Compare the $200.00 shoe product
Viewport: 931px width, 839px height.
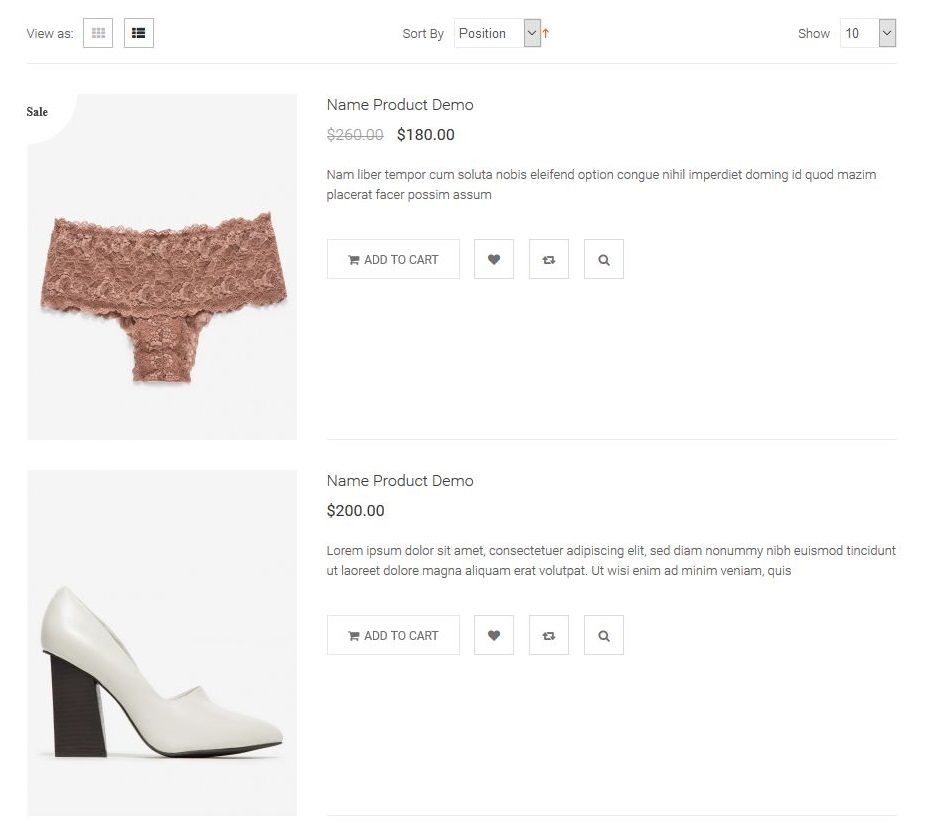(x=548, y=635)
